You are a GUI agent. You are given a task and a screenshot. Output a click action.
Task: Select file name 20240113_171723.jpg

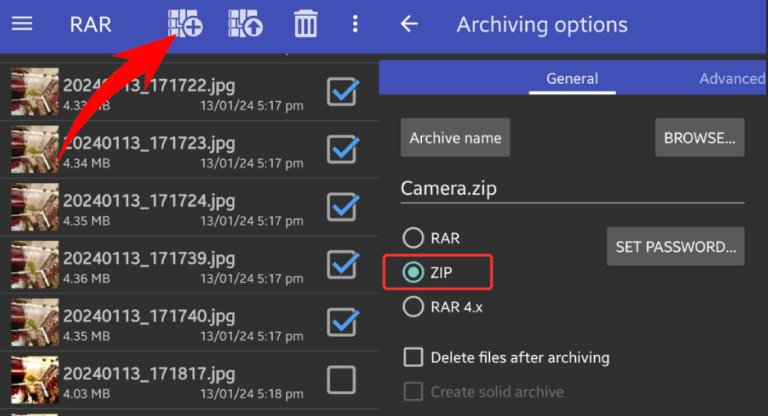[149, 143]
